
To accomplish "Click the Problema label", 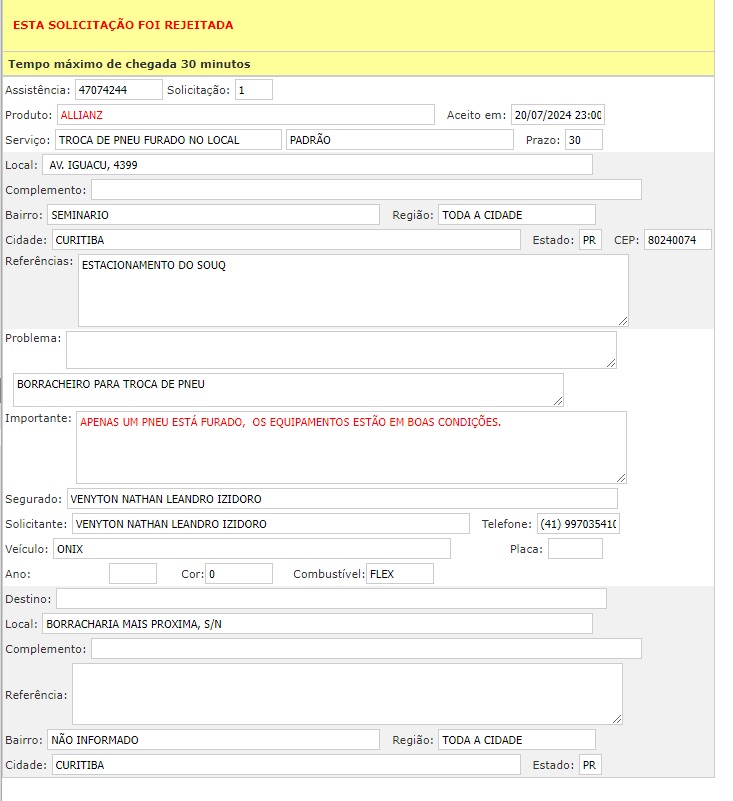I will click(33, 338).
